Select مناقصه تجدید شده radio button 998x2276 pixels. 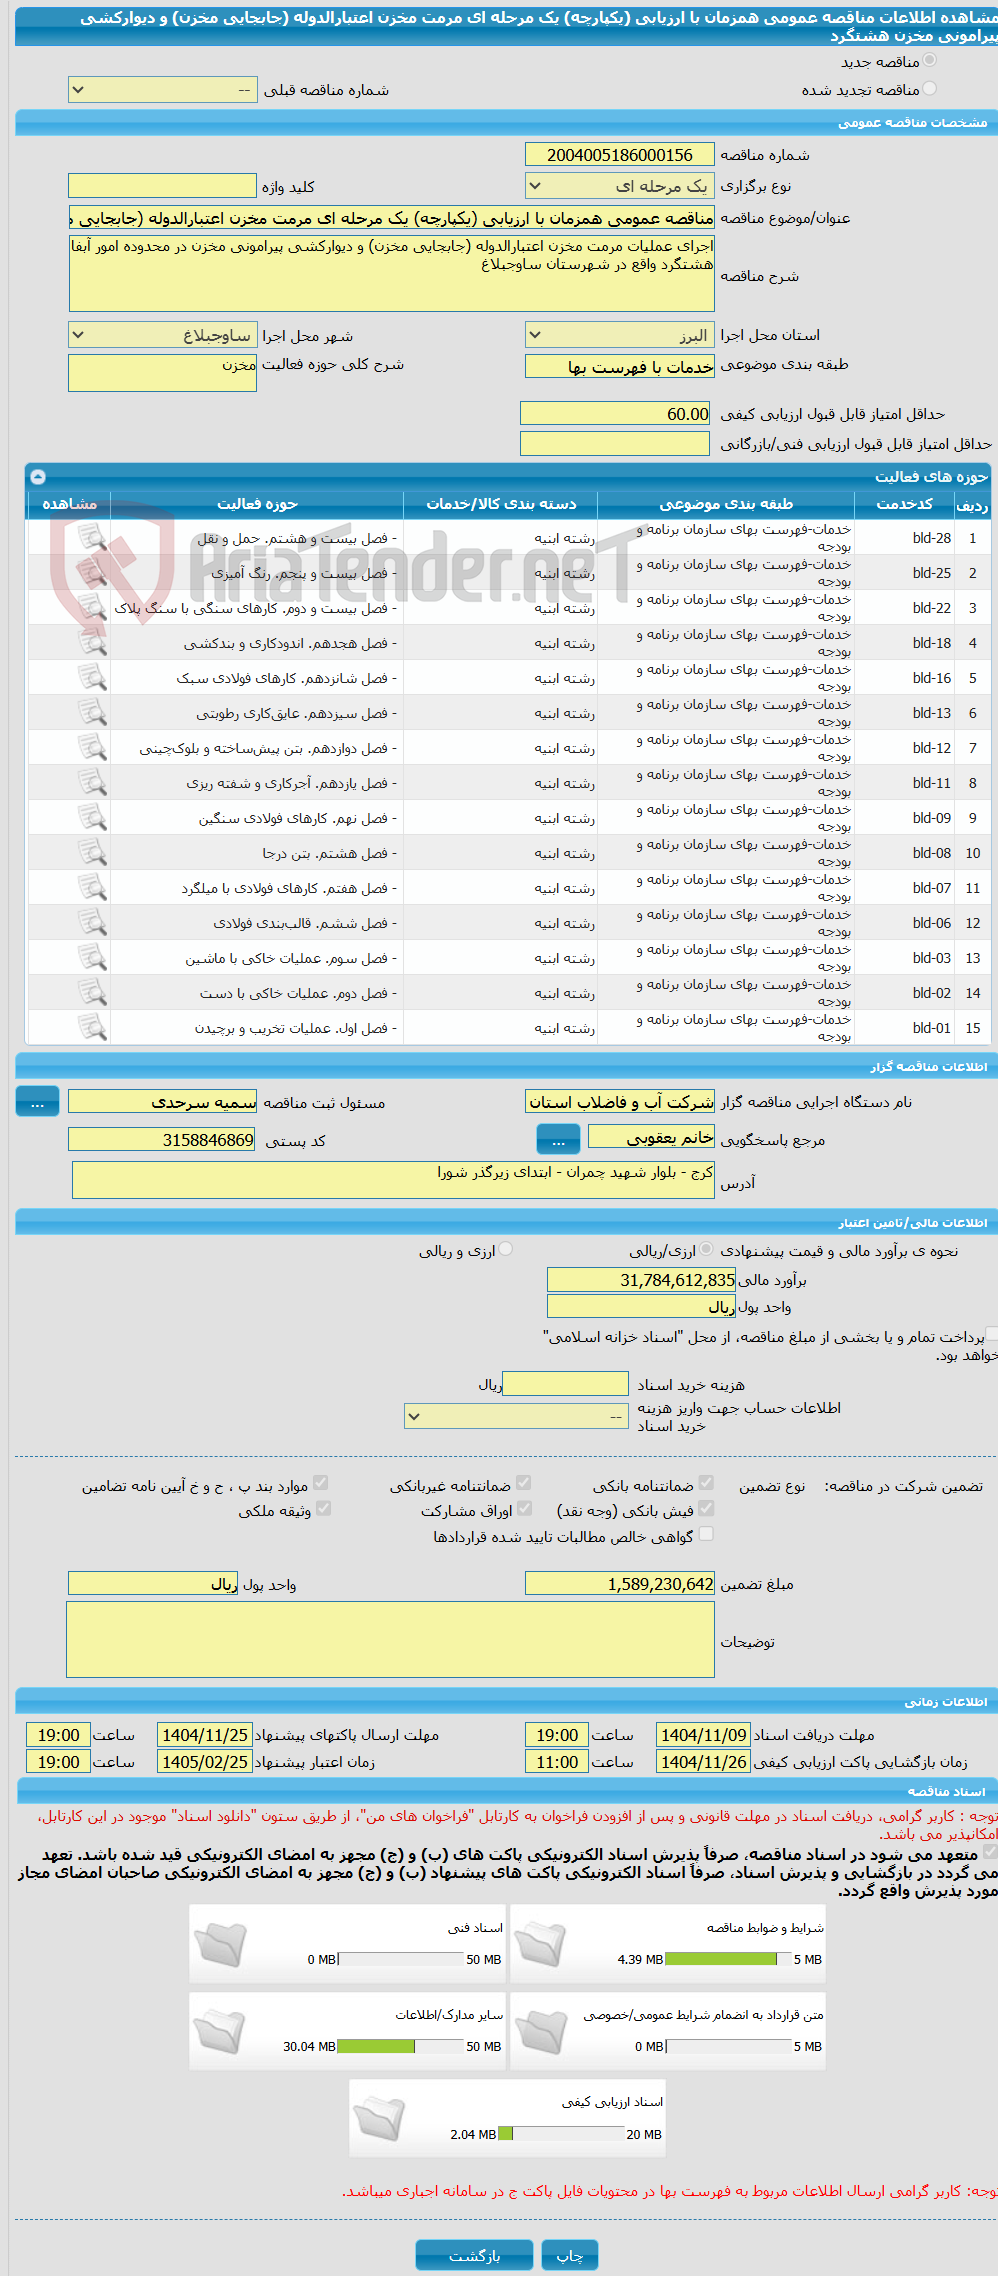point(930,89)
